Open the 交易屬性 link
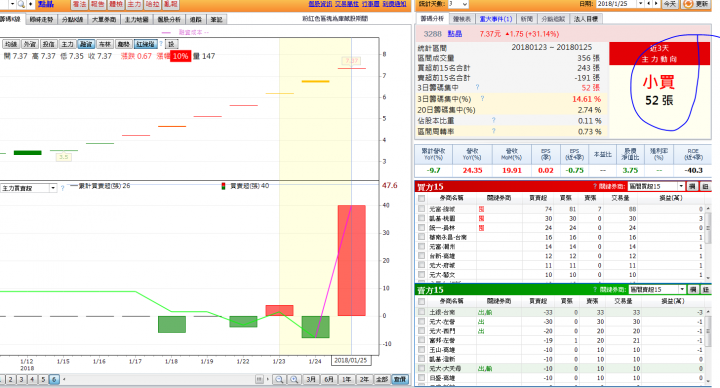720x388 pixels. tap(347, 4)
